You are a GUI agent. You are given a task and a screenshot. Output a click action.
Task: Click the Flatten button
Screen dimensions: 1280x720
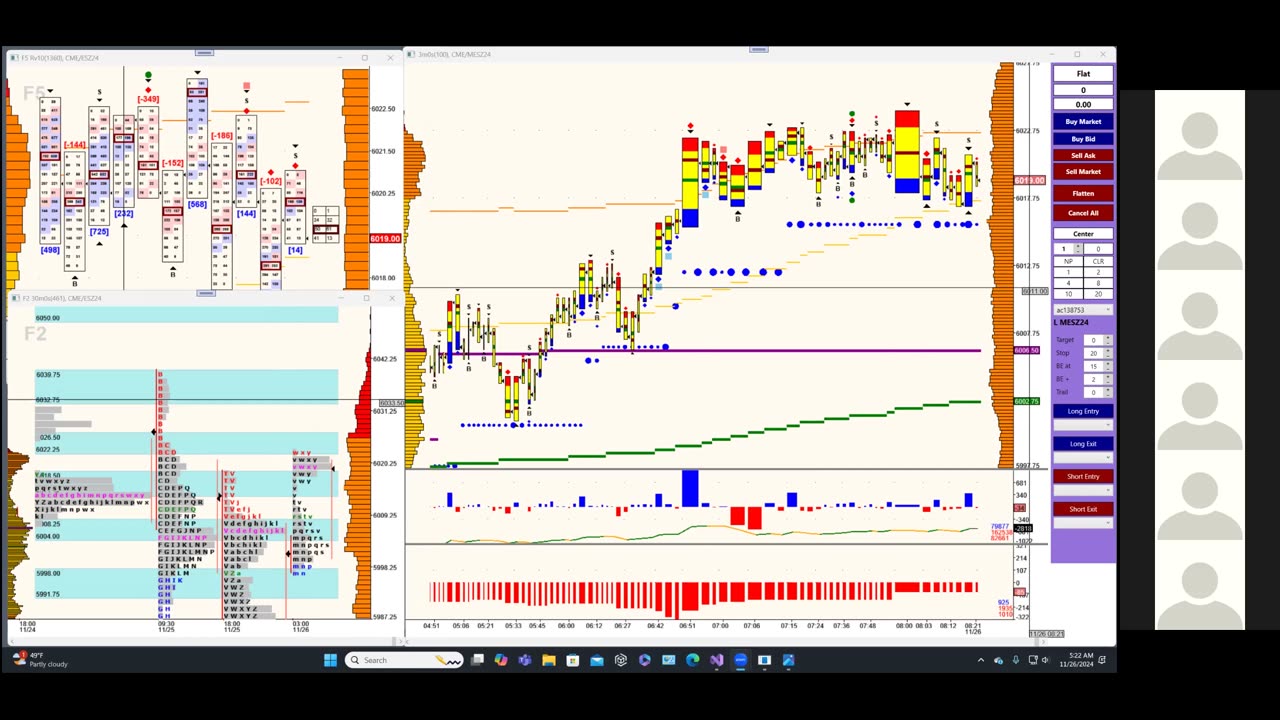(x=1083, y=193)
